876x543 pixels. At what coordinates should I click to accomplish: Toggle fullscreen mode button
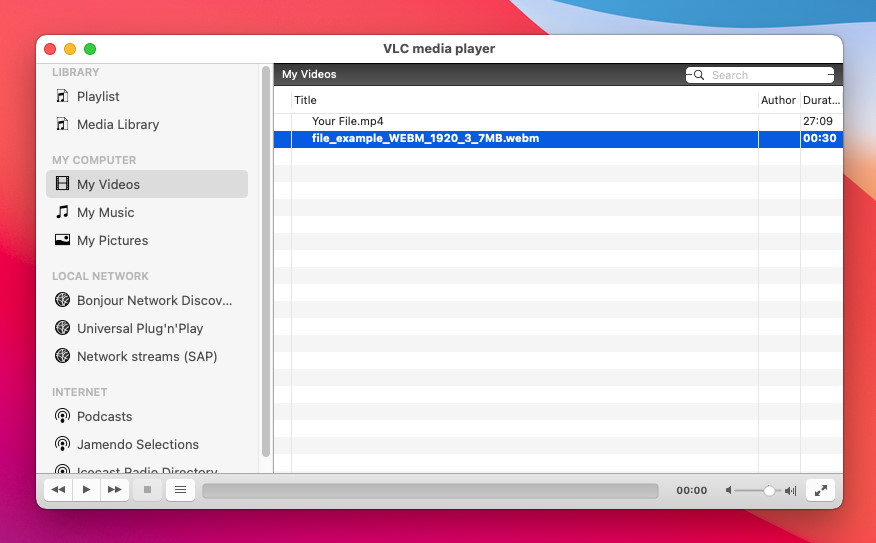pyautogui.click(x=821, y=490)
